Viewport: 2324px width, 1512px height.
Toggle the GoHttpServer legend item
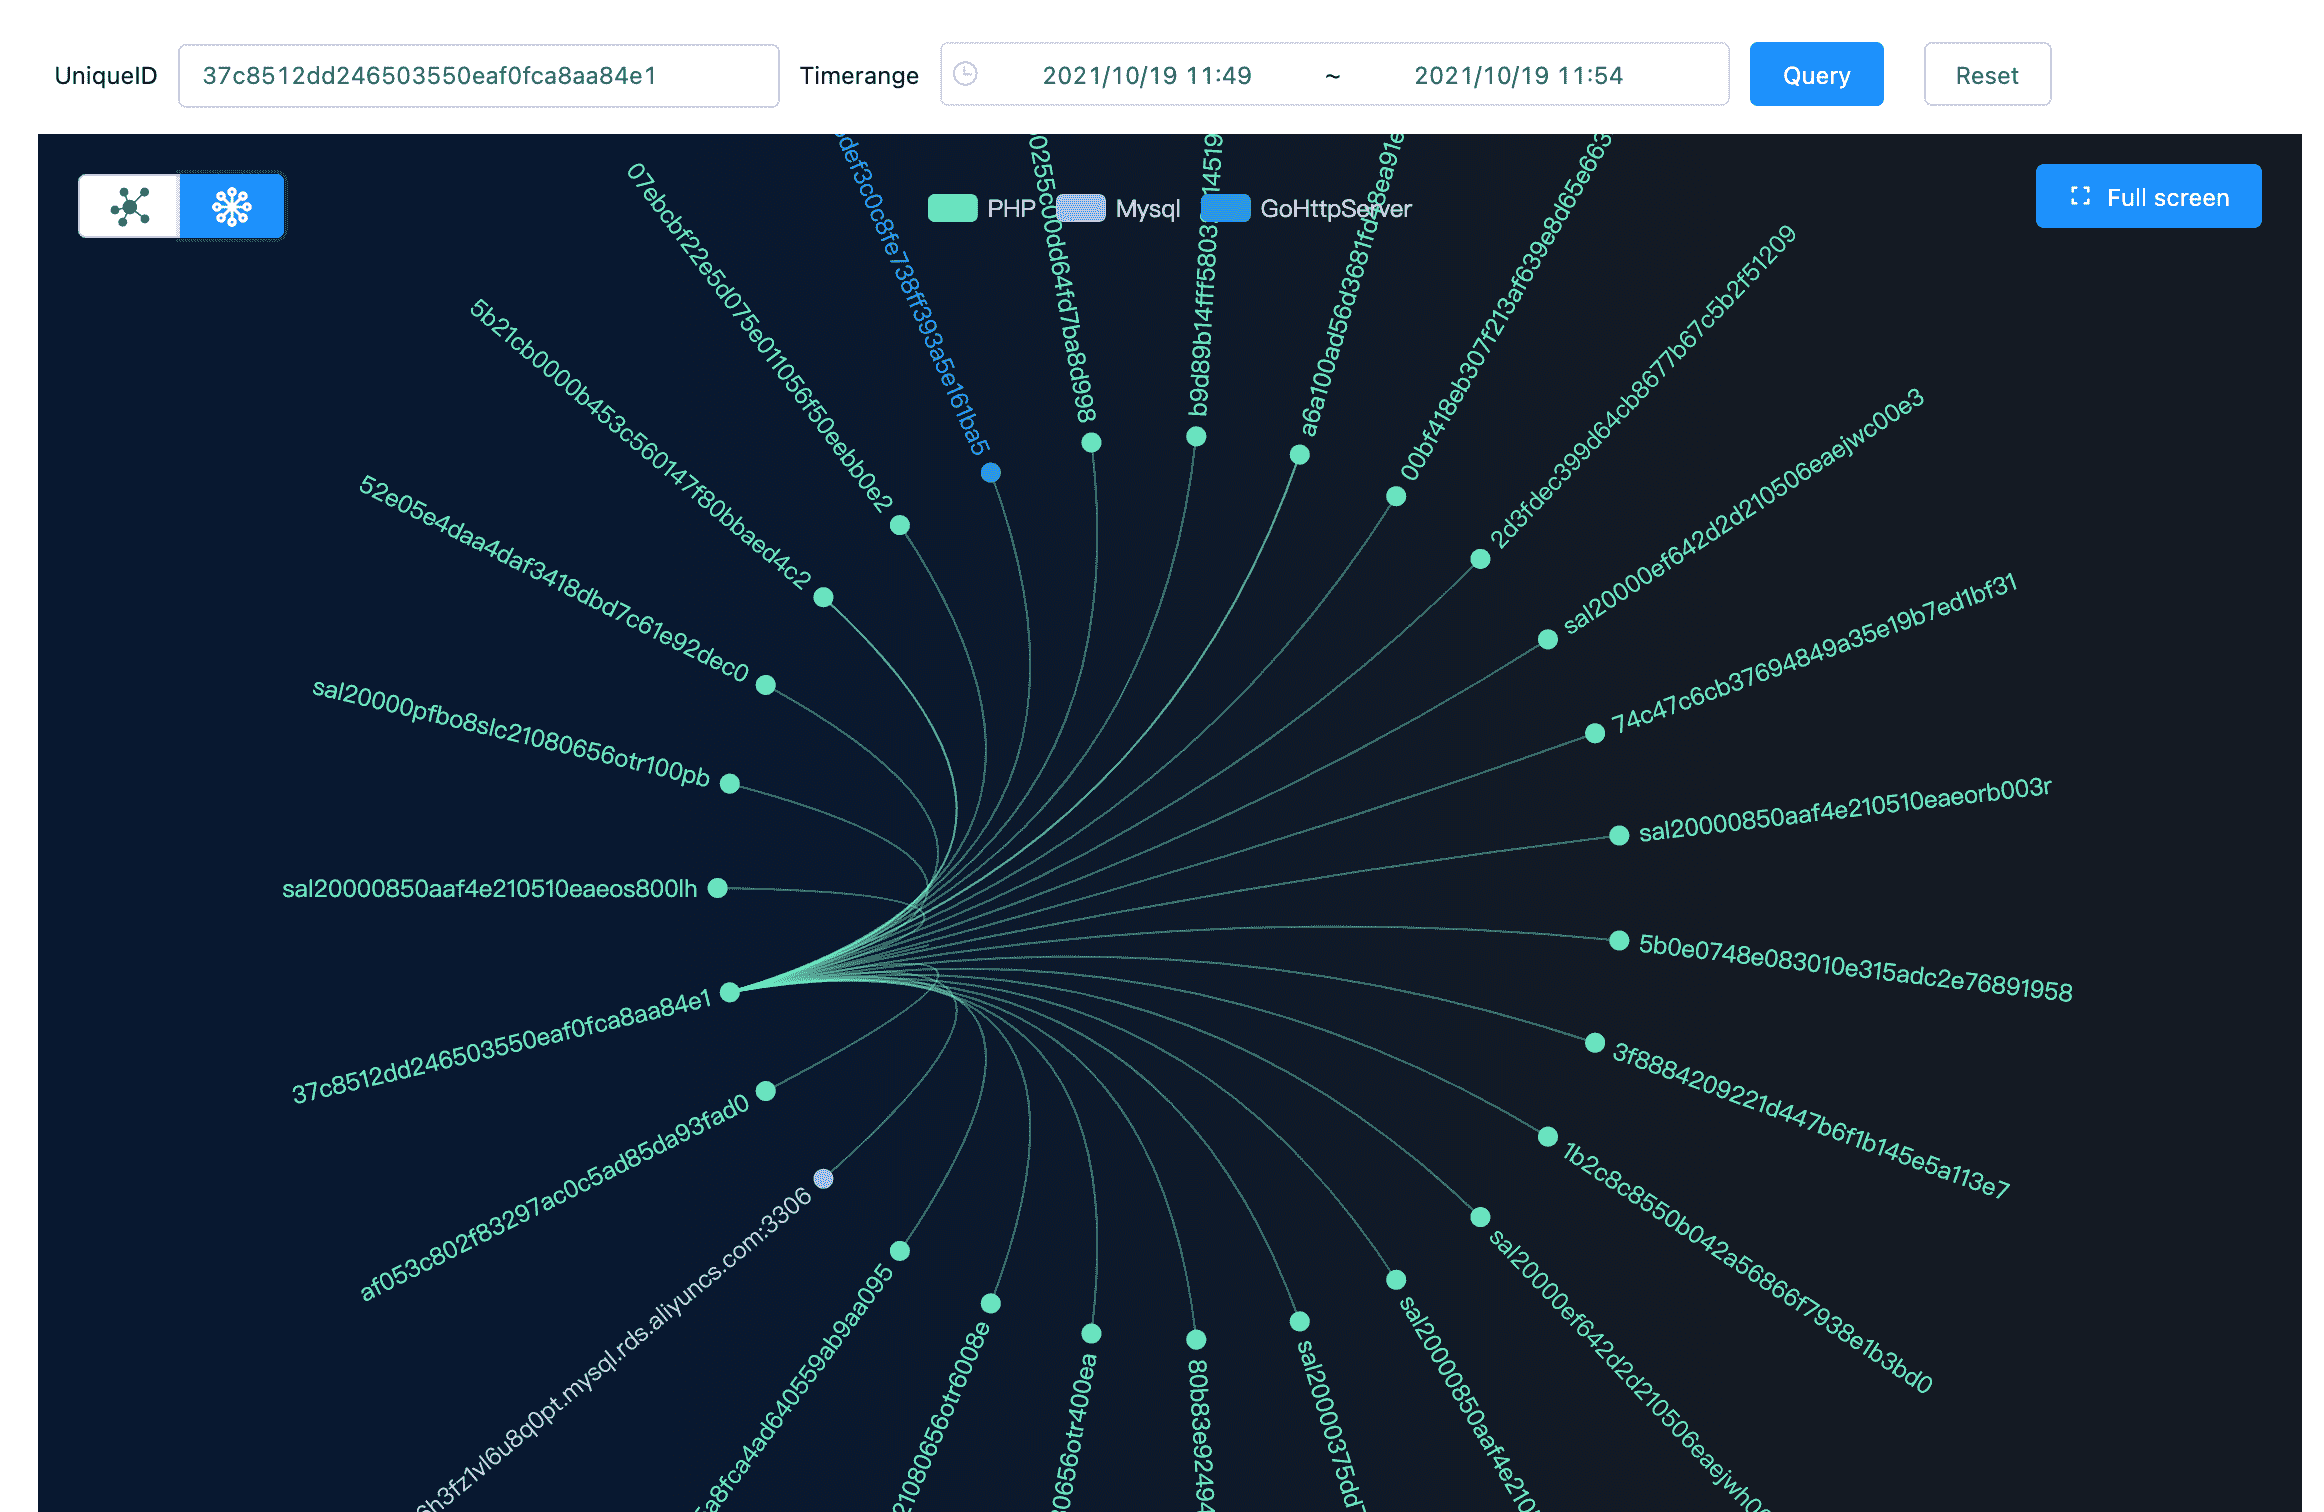1306,208
